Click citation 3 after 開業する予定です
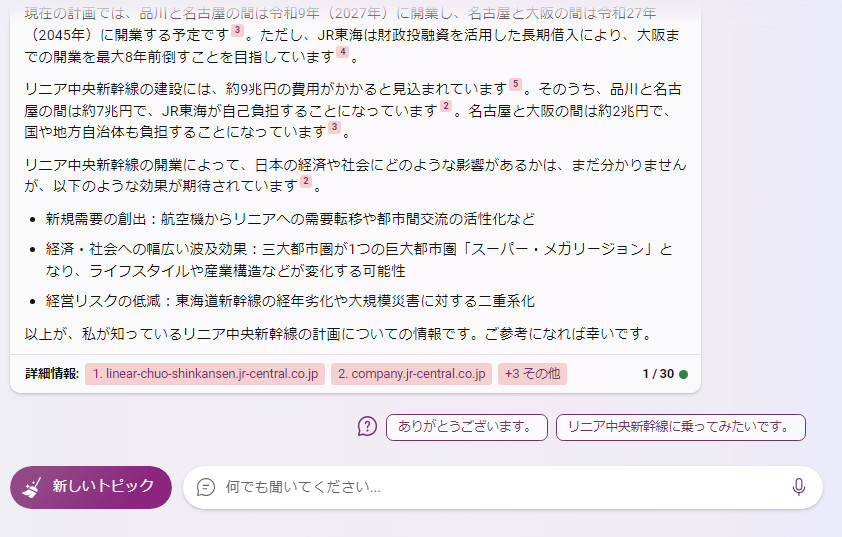Screen dimensions: 842x537 pyautogui.click(x=237, y=30)
